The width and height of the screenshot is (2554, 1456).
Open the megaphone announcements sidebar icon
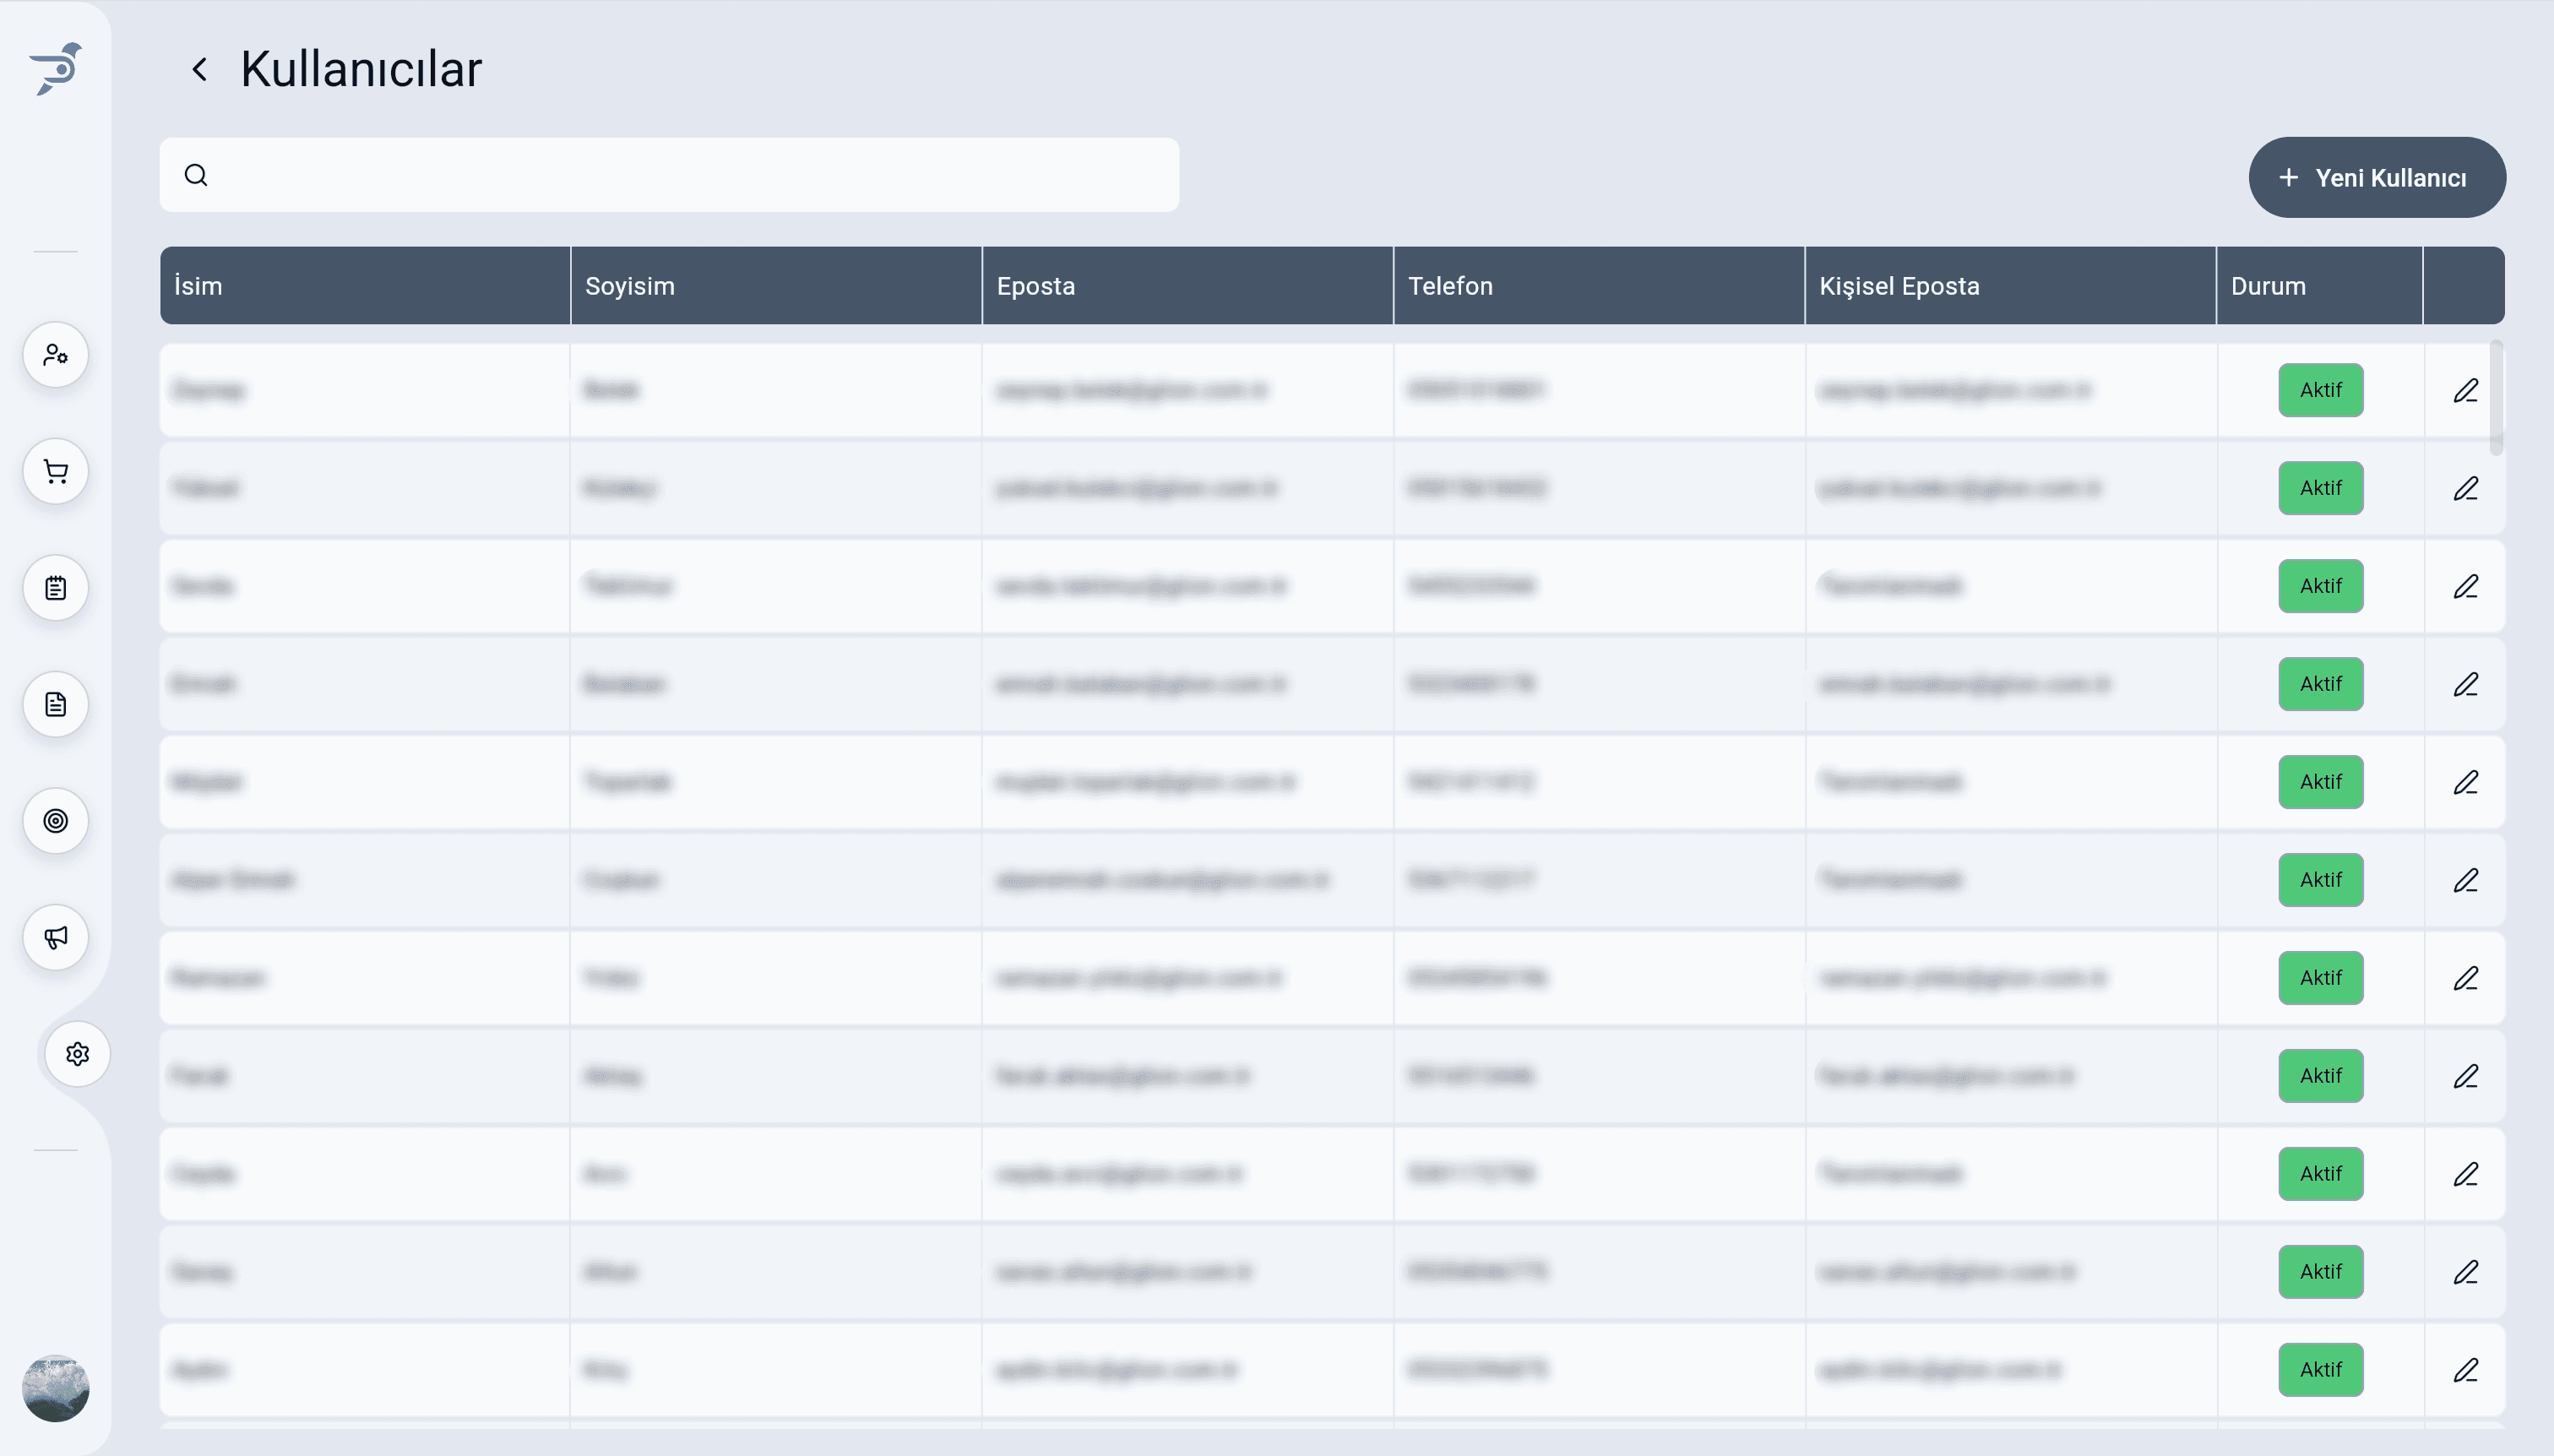point(56,937)
